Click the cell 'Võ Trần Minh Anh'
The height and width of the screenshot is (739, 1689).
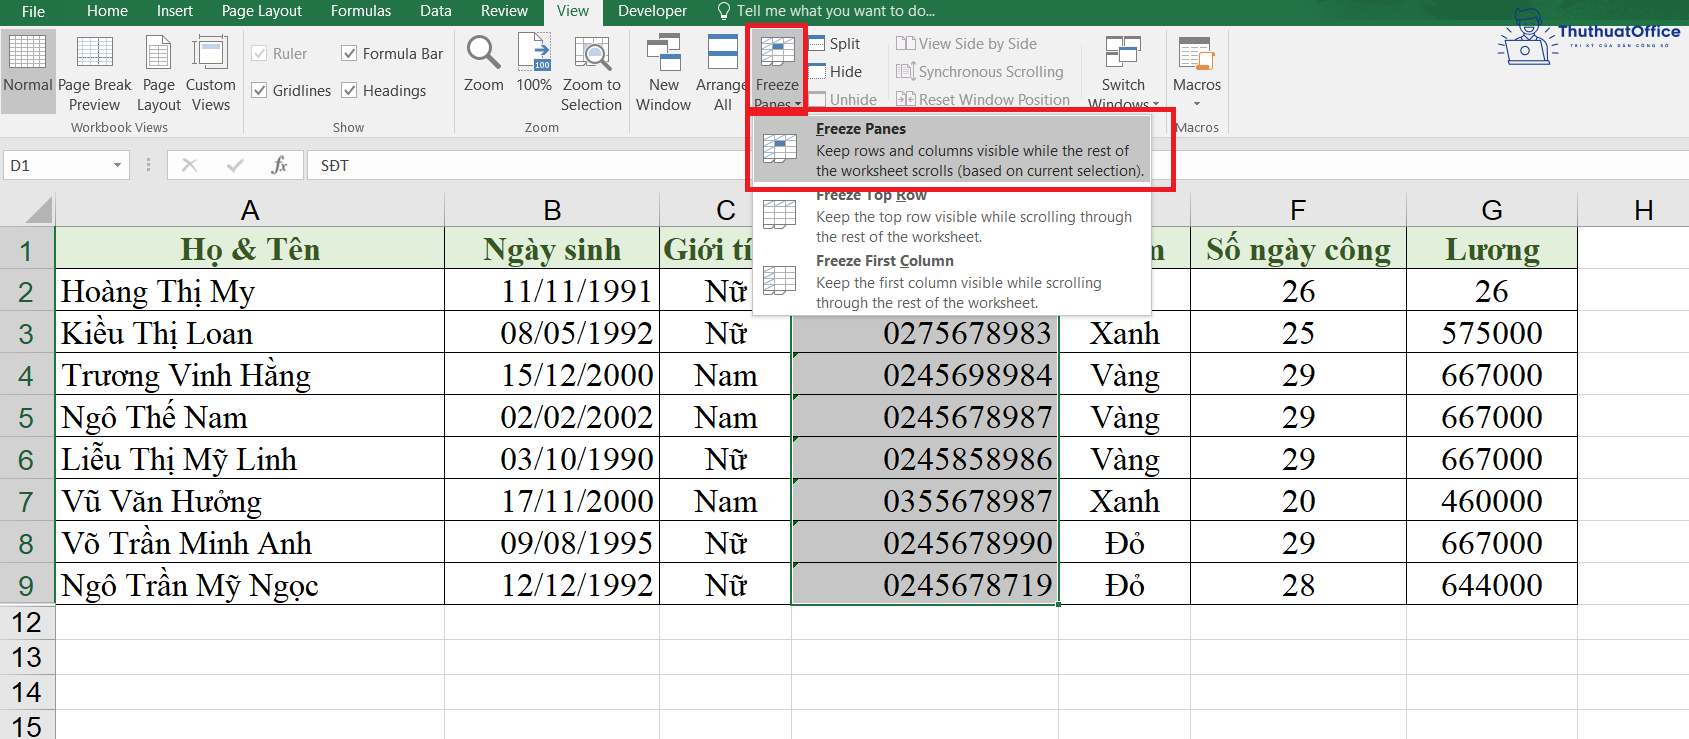[250, 543]
